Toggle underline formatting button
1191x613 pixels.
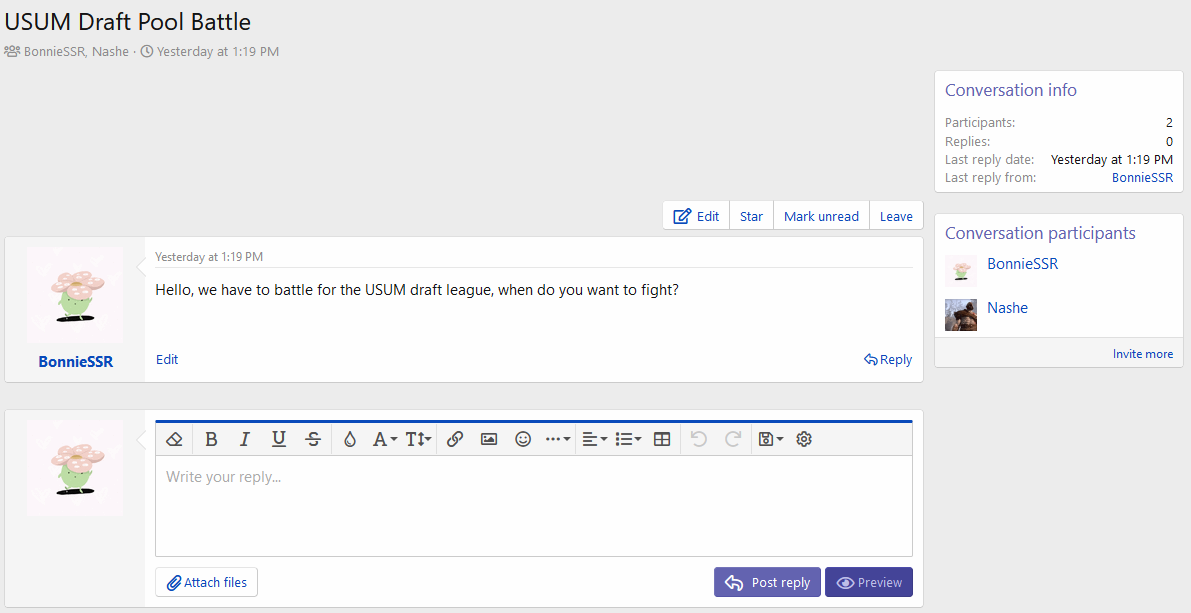tap(279, 439)
